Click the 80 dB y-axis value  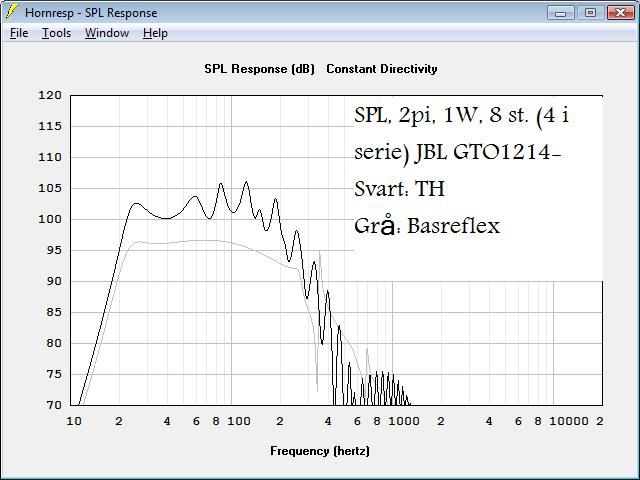pos(53,343)
